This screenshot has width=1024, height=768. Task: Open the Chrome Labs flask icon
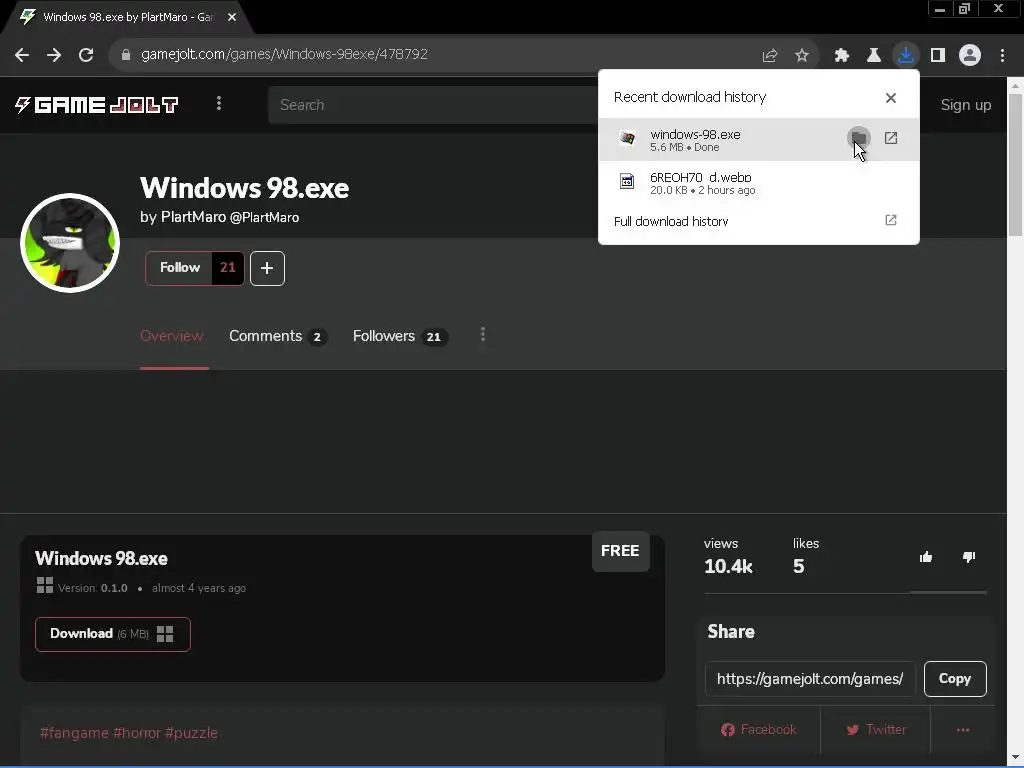tap(874, 56)
